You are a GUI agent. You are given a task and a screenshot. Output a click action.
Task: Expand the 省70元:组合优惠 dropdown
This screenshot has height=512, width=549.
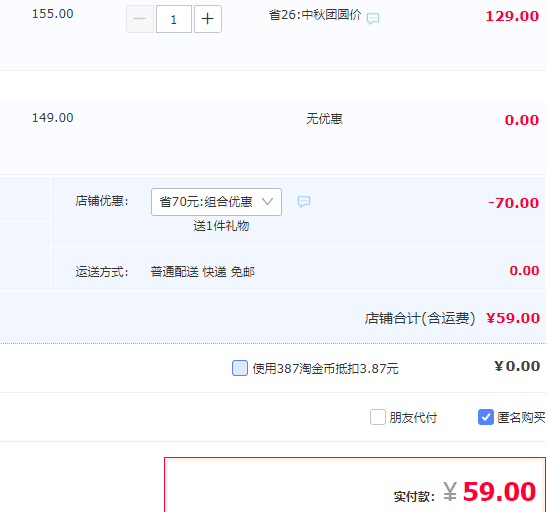216,202
